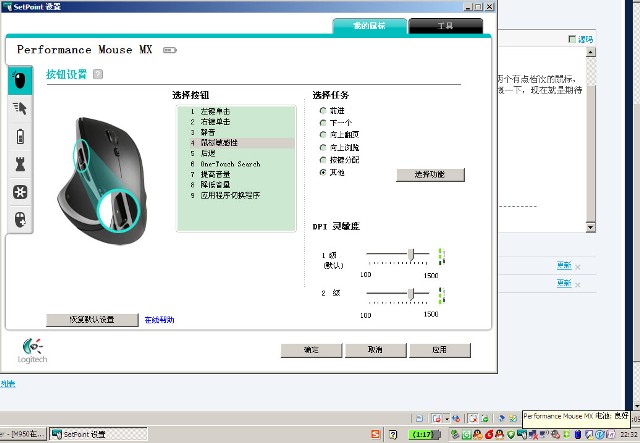Open the advanced settings asterisk sidebar icon
640x443 pixels.
click(x=20, y=192)
